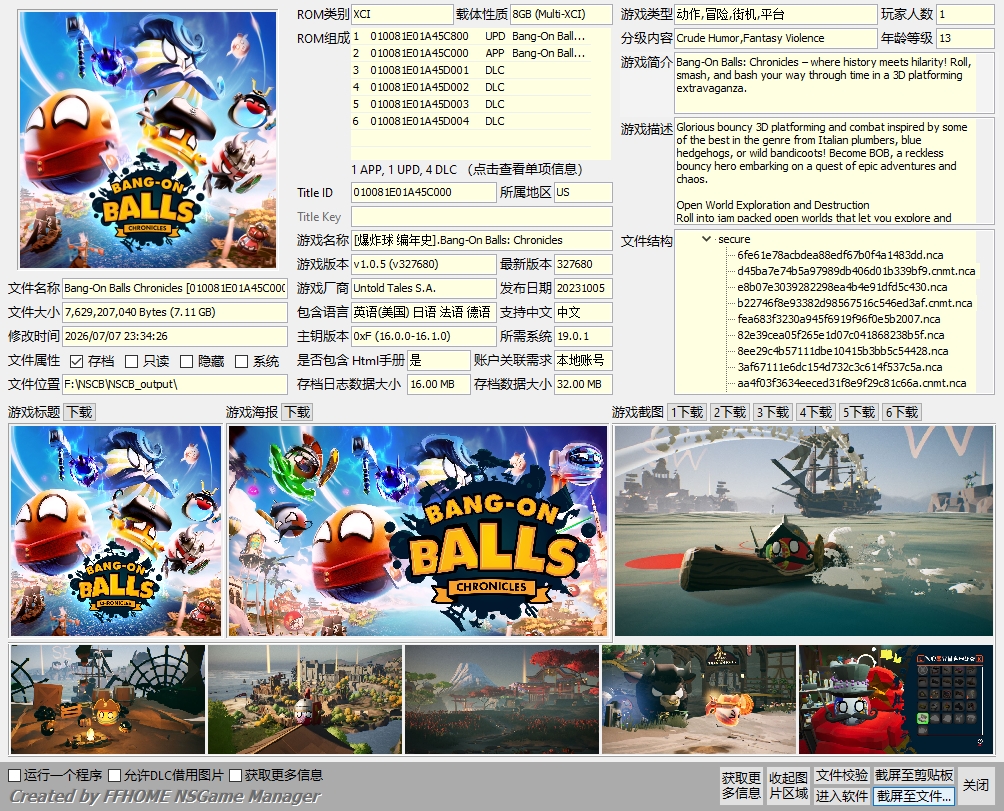Toggle the 存档 file attribute checkbox
Image resolution: width=1004 pixels, height=811 pixels.
76,362
